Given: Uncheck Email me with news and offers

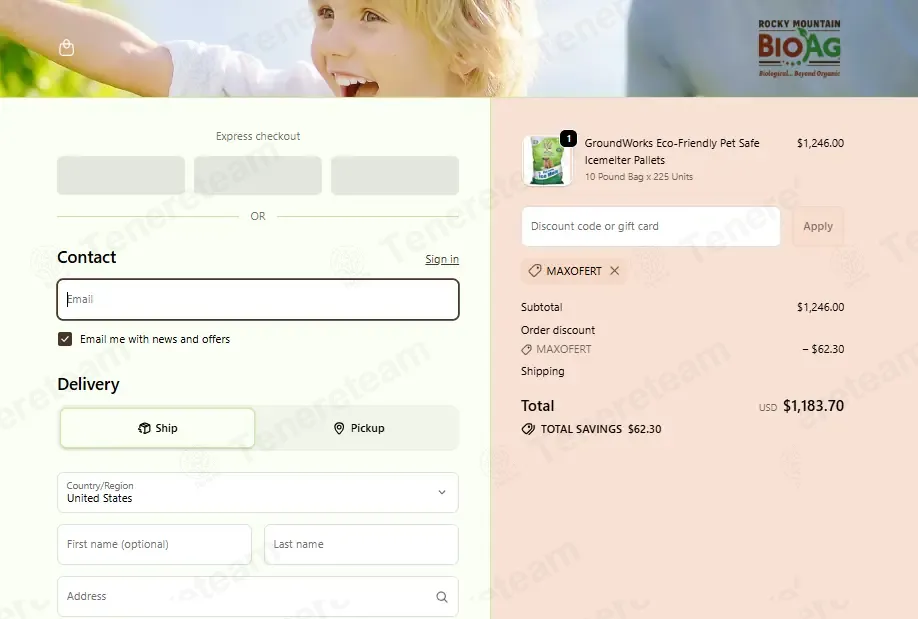Looking at the screenshot, I should point(65,339).
